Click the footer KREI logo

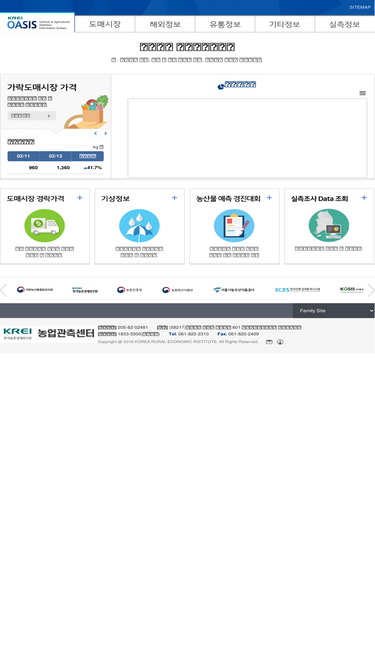coord(17,333)
